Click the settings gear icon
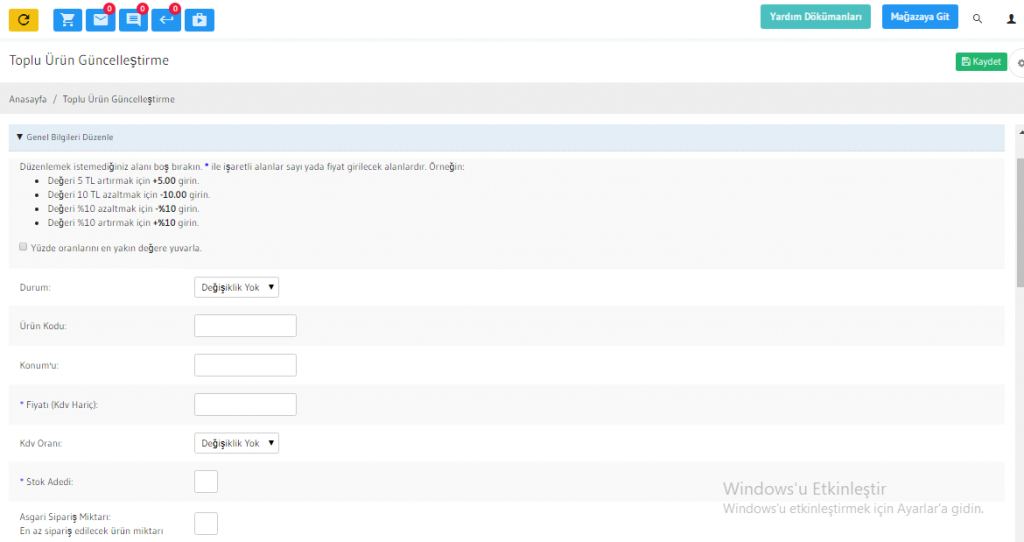 click(x=1019, y=62)
